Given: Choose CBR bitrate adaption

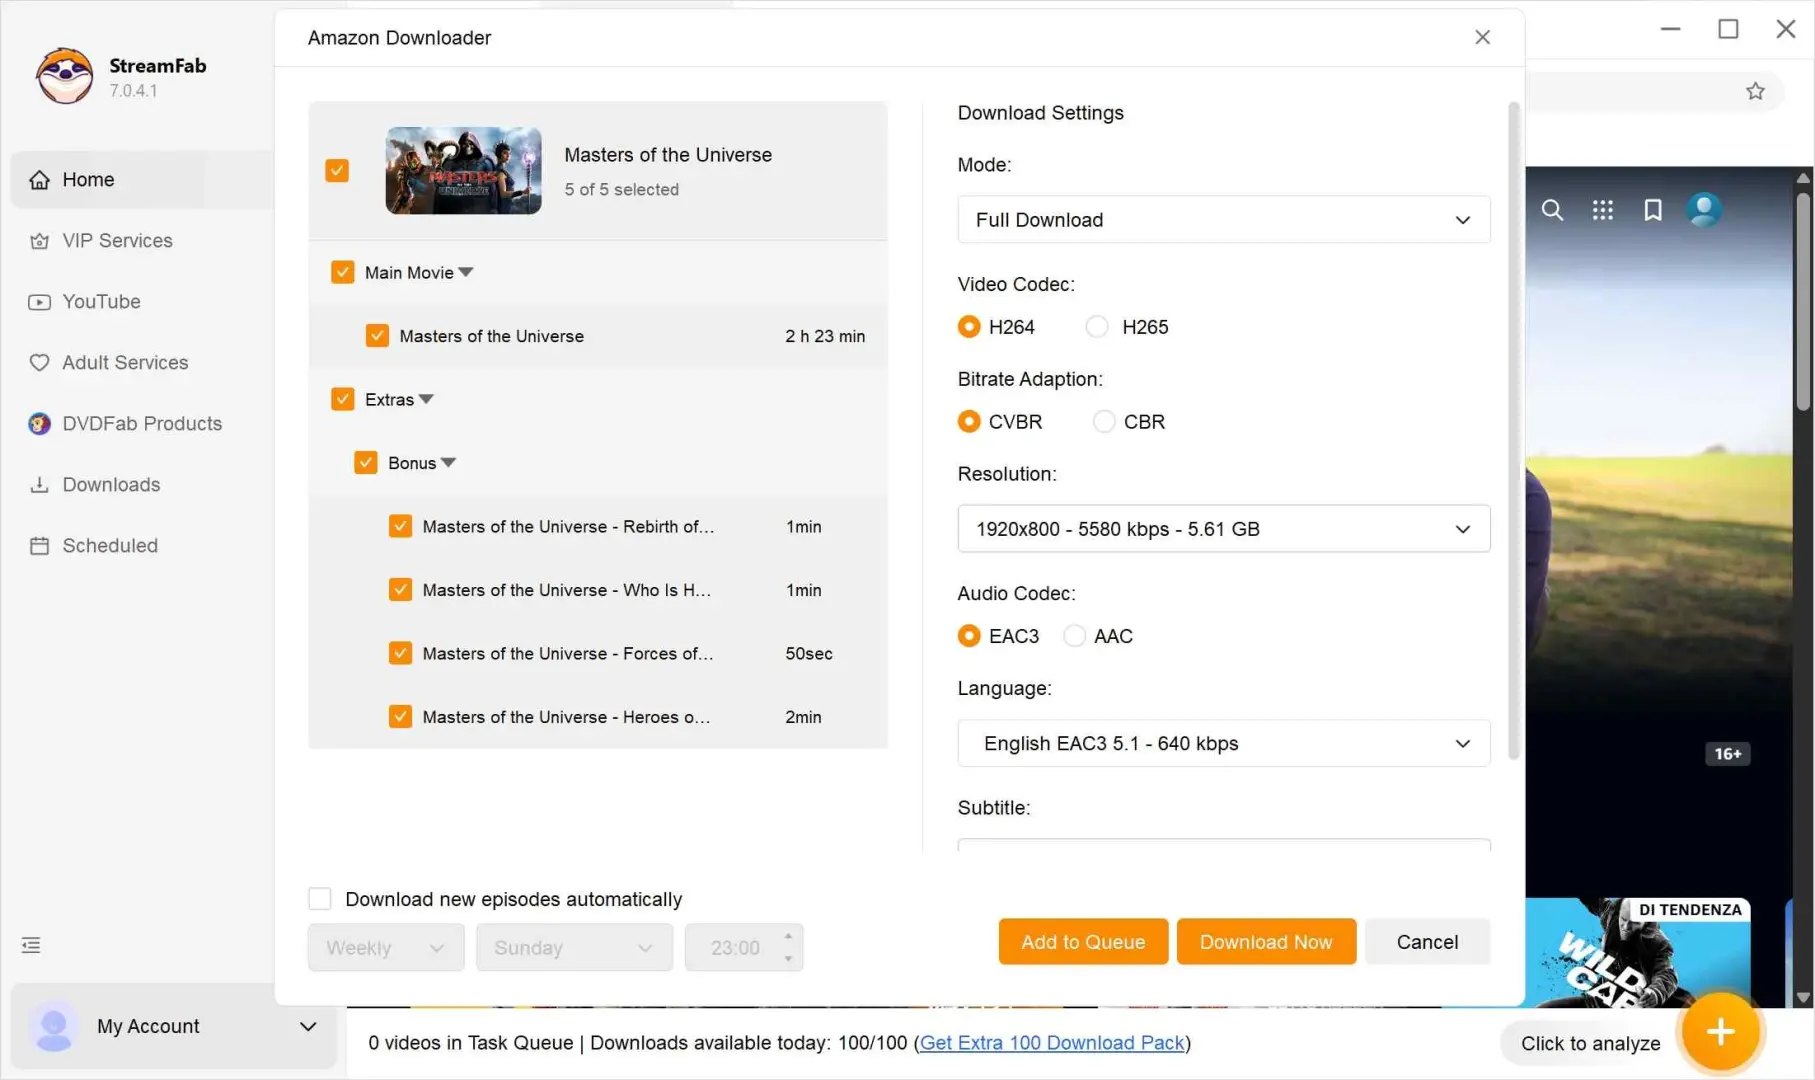Looking at the screenshot, I should point(1103,422).
